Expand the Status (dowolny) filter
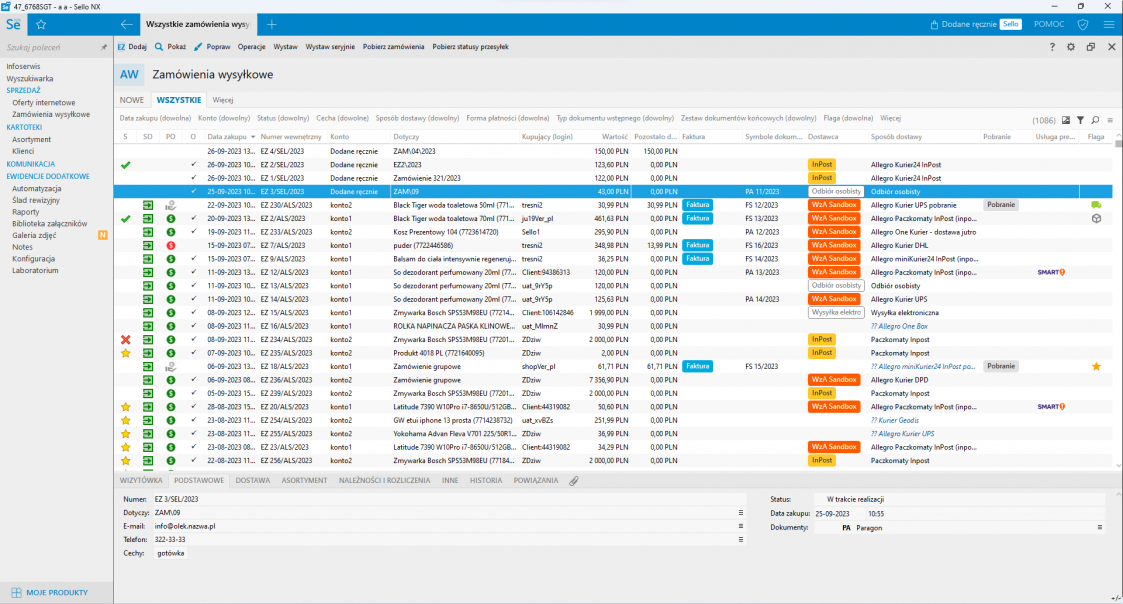 click(283, 118)
